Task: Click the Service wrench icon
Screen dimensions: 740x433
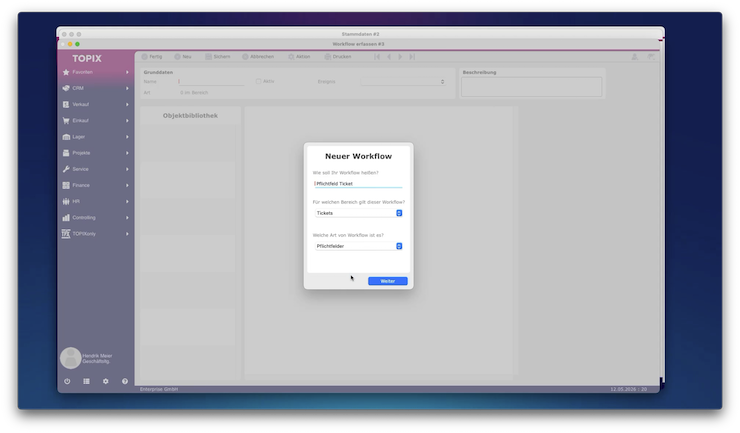Action: click(66, 169)
